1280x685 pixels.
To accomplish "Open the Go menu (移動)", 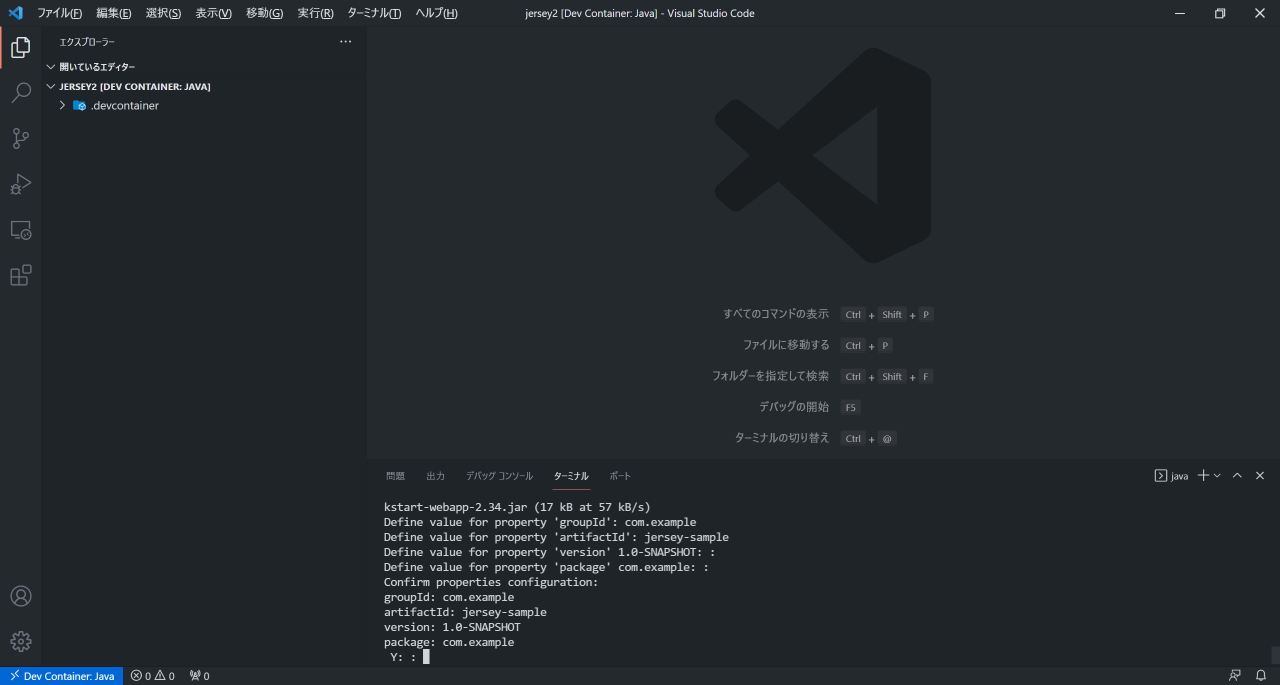I will point(264,13).
